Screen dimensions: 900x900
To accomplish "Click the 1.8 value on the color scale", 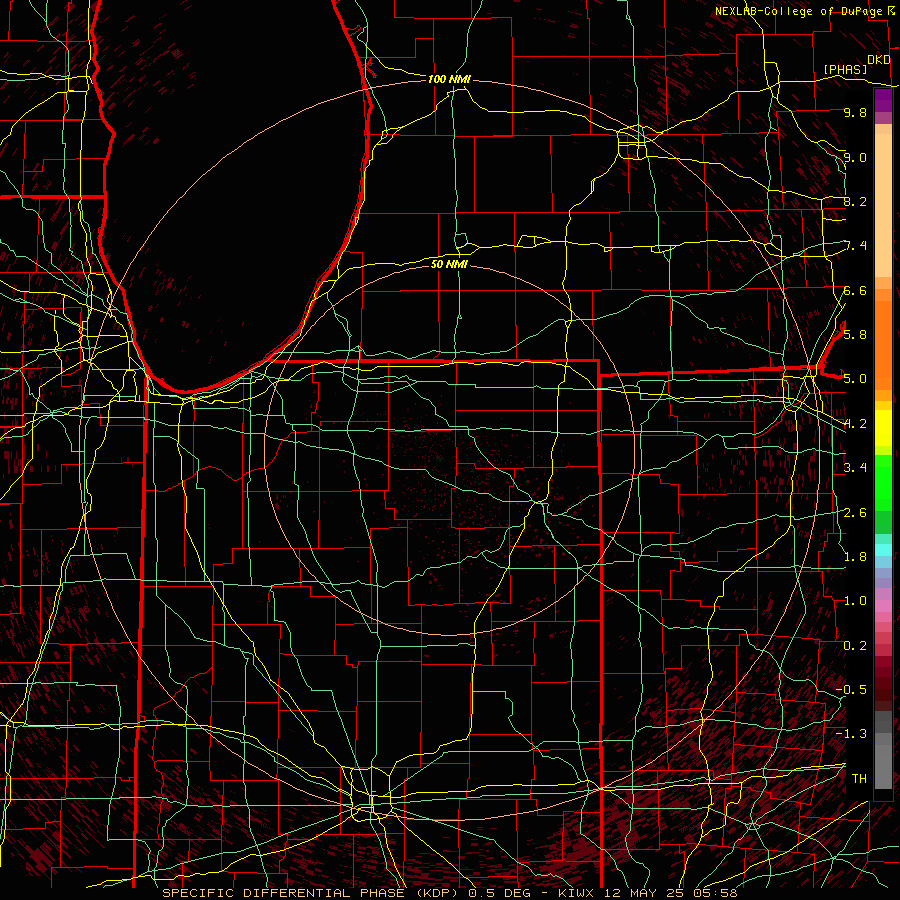I will (x=855, y=557).
